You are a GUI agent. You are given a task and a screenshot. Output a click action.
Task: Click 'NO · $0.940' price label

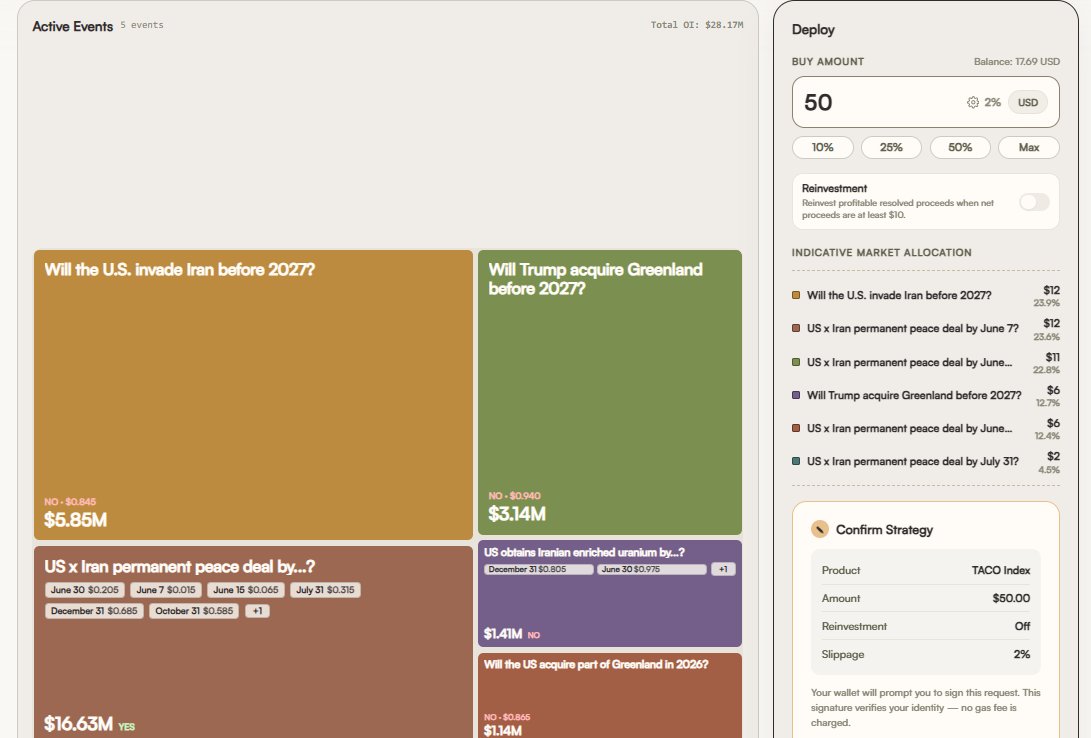[x=514, y=496]
